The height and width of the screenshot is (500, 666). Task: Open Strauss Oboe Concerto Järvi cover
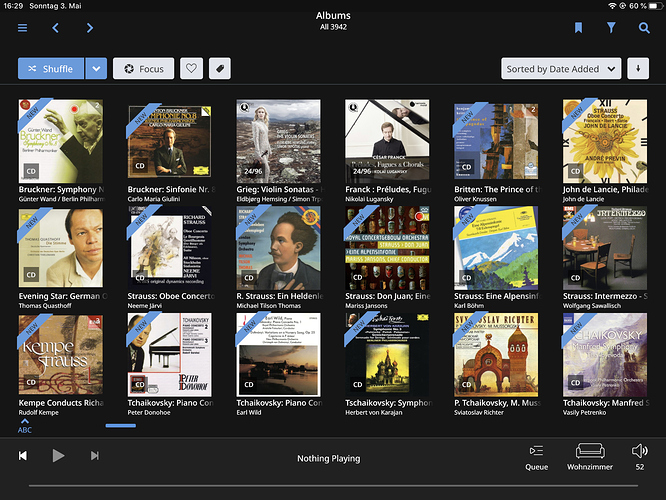[x=169, y=248]
